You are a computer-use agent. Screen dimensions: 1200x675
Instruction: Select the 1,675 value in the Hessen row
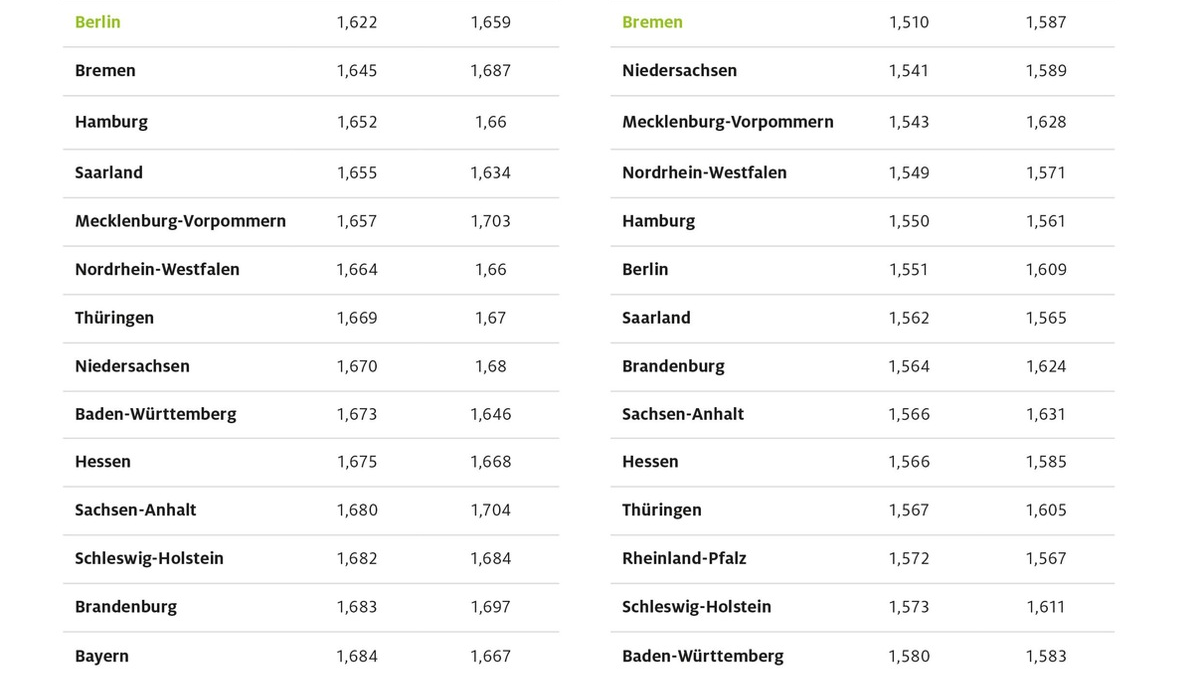point(357,462)
